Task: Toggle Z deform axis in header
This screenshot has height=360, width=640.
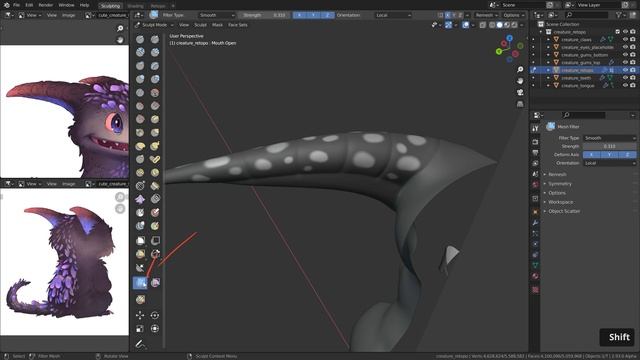Action: [x=327, y=15]
